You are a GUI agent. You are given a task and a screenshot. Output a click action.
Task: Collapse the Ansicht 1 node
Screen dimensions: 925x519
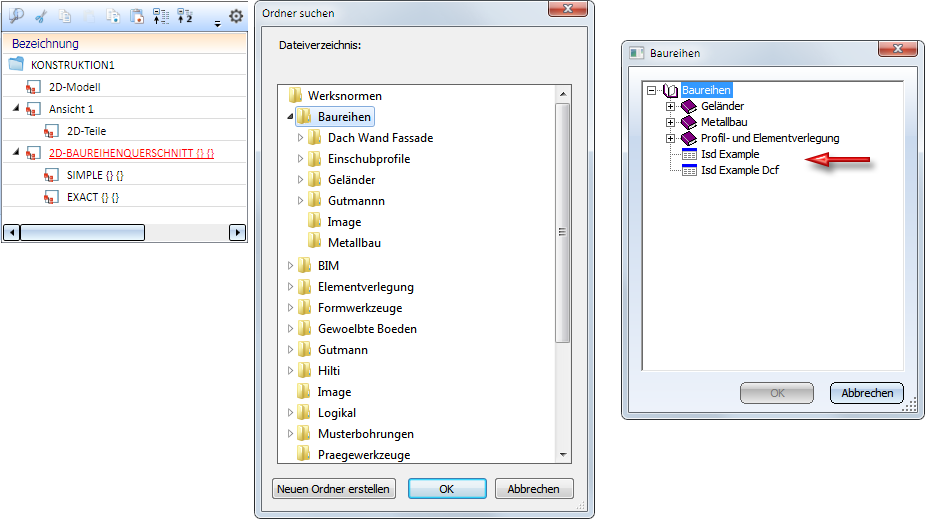coord(16,108)
